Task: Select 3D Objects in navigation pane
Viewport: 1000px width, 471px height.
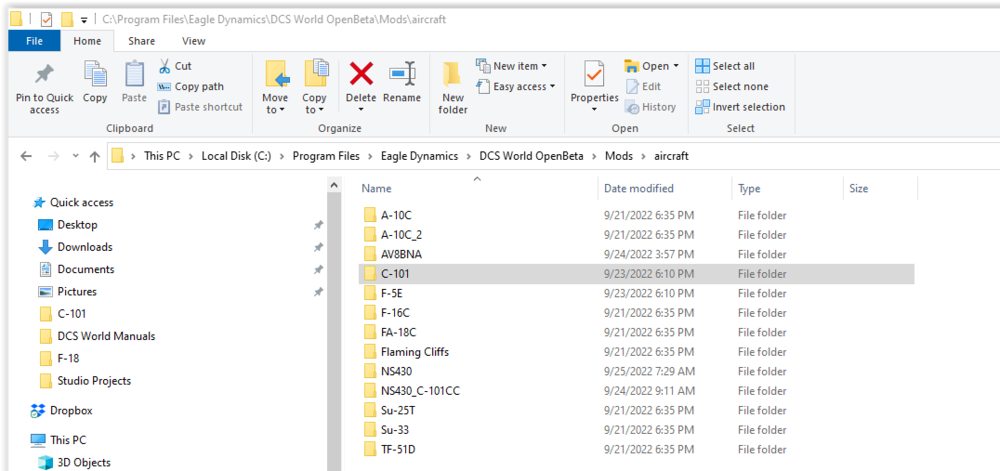Action: 84,463
